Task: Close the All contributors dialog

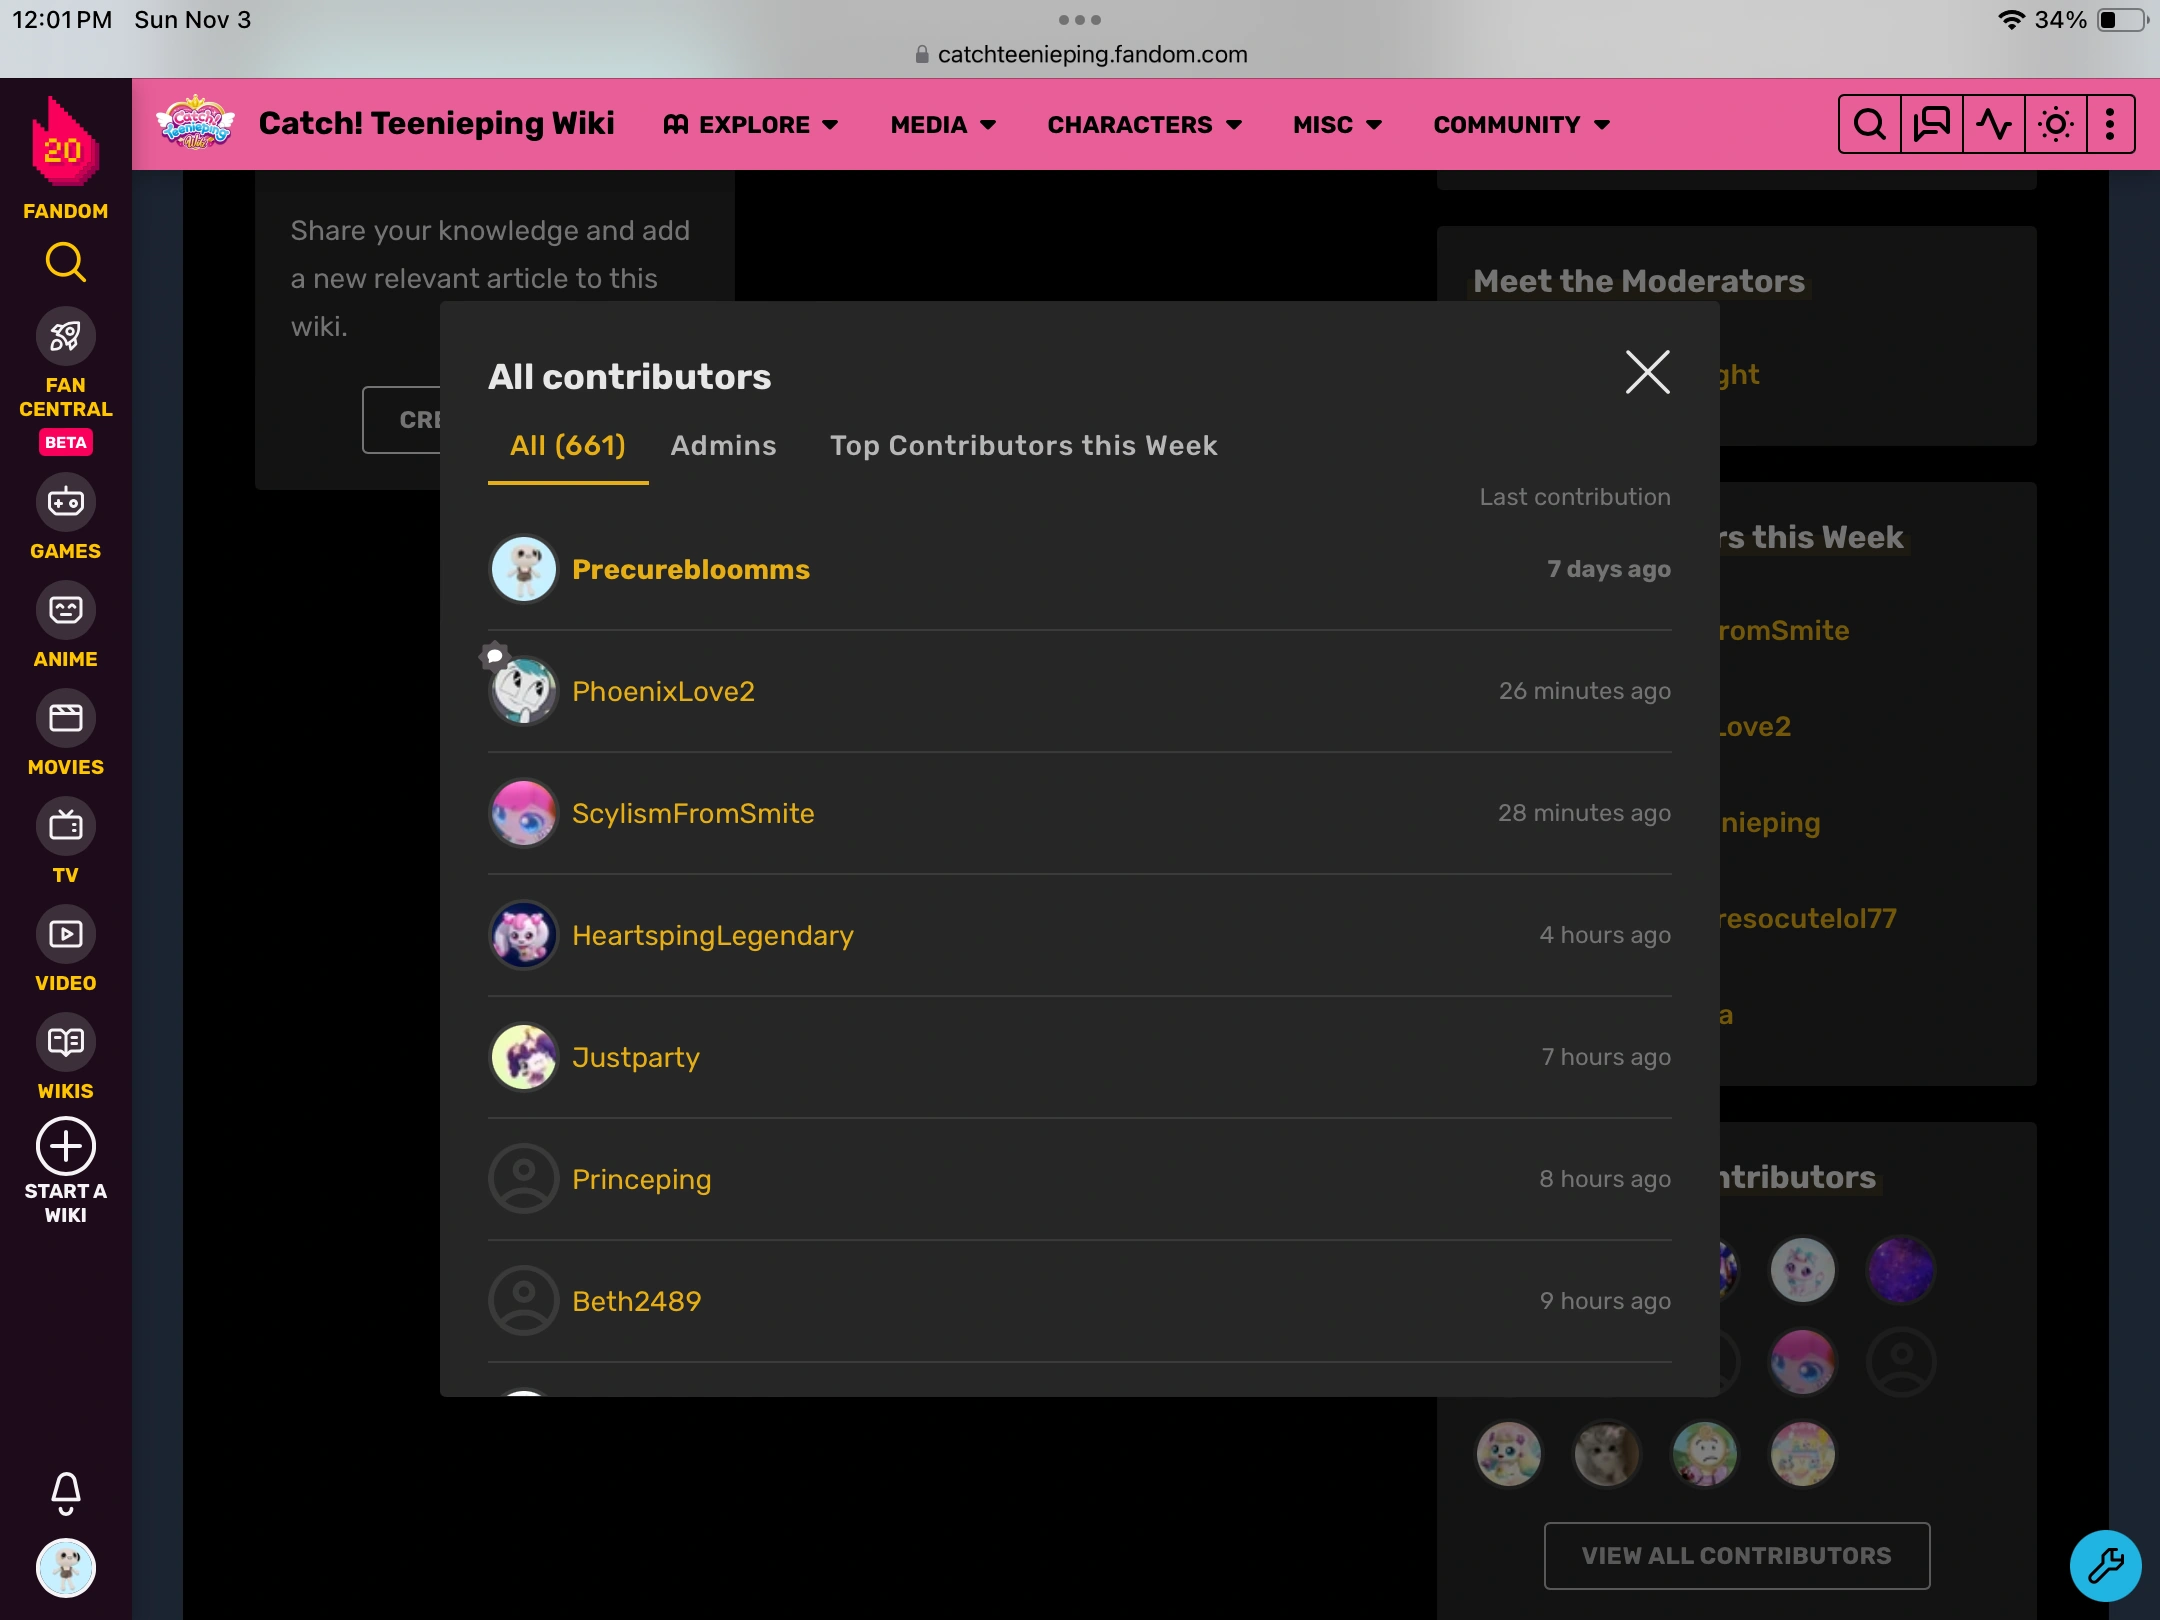Action: 1647,372
